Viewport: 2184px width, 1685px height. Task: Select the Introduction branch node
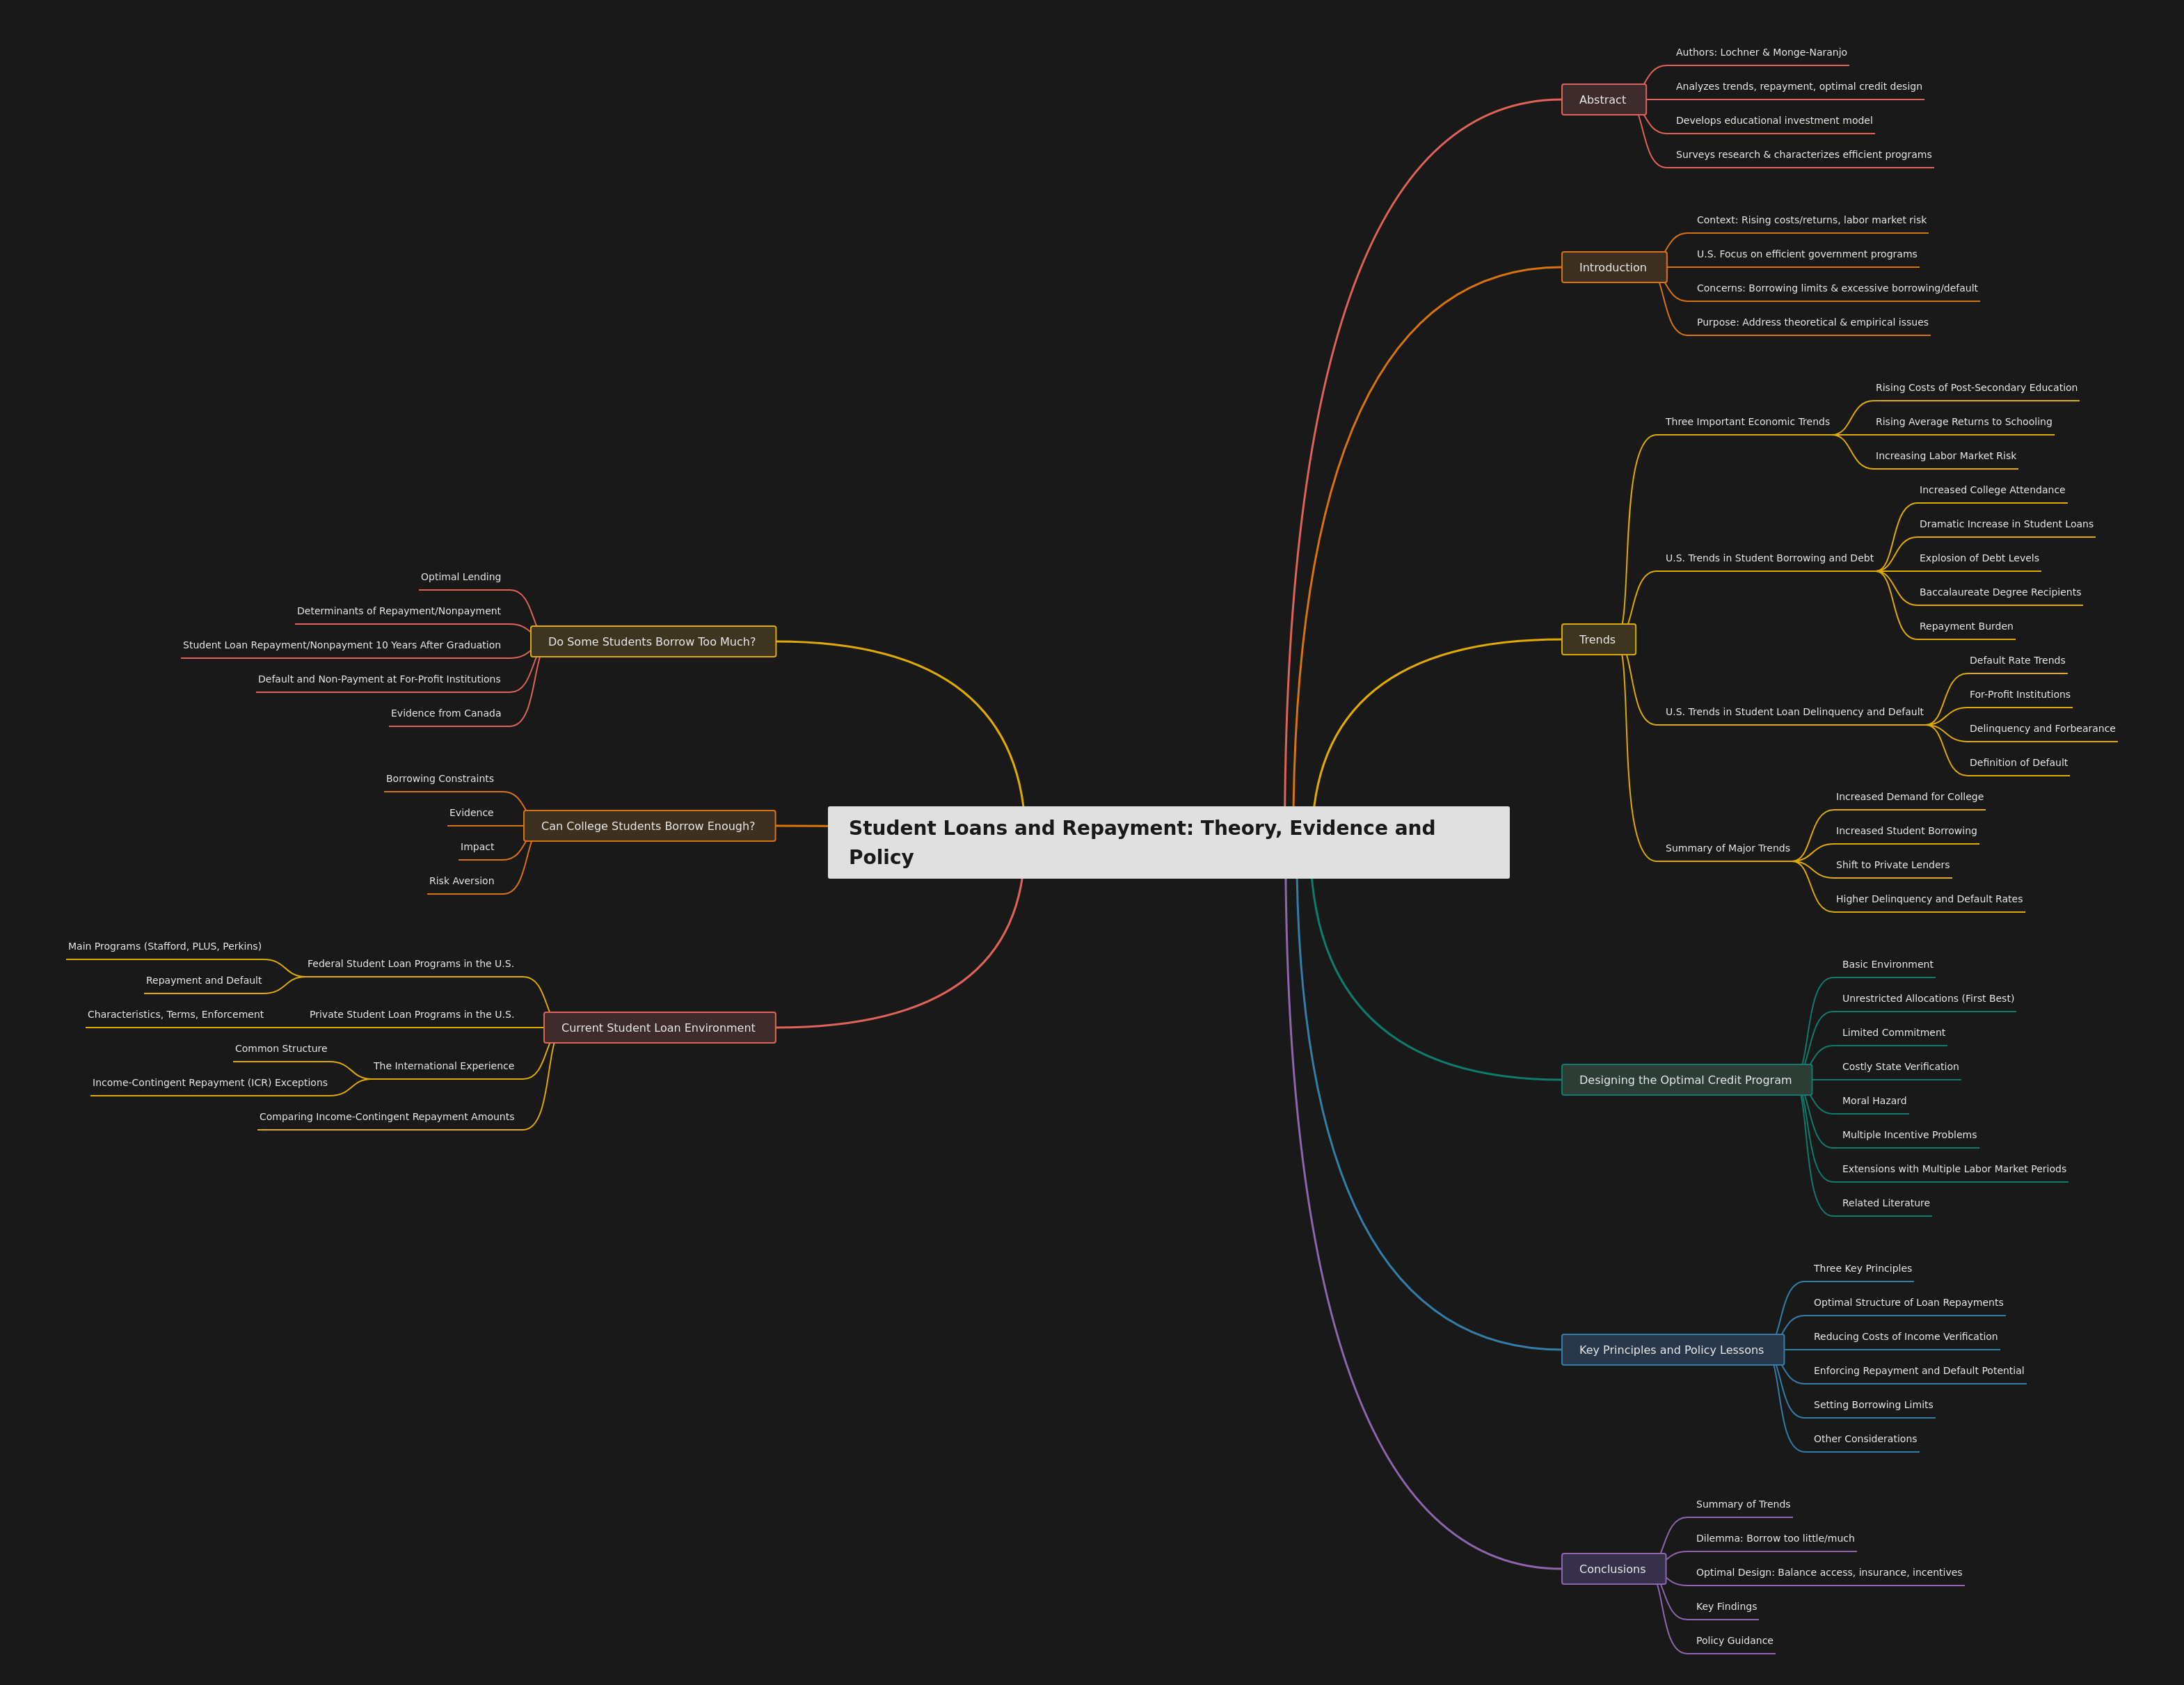pyautogui.click(x=1612, y=267)
